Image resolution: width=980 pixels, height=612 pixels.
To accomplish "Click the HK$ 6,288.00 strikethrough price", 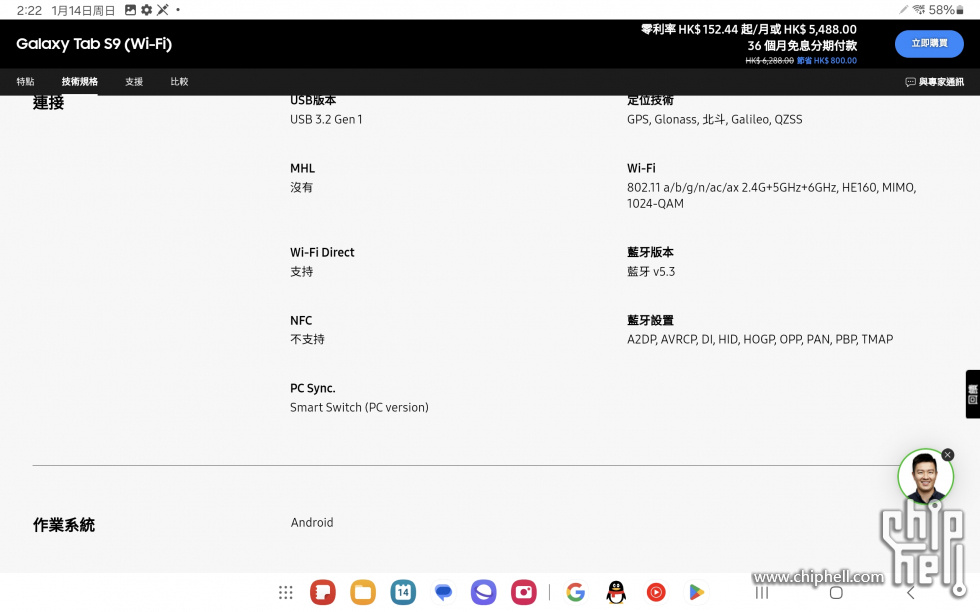I will [x=769, y=61].
